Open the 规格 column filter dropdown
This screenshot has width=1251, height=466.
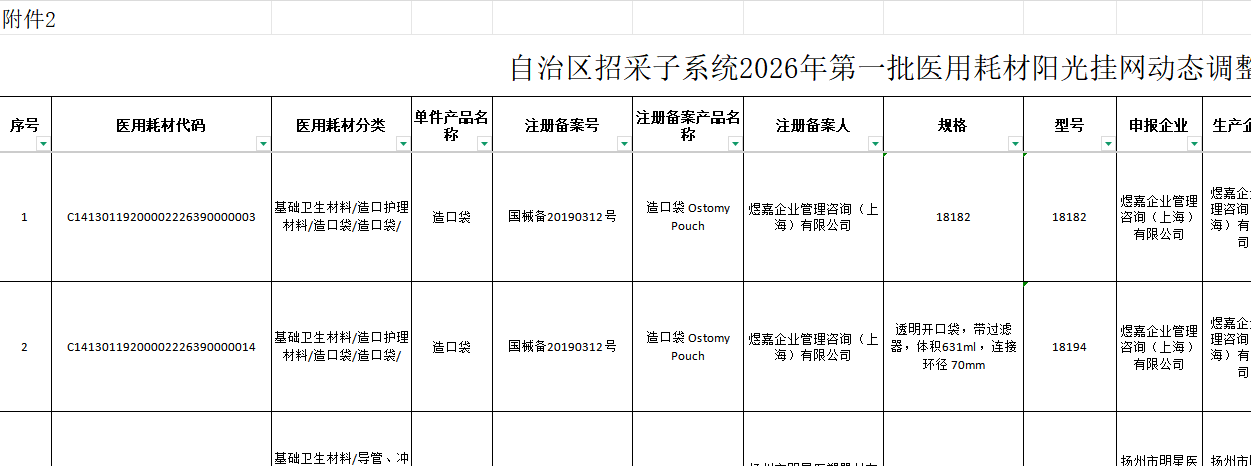click(x=1016, y=144)
